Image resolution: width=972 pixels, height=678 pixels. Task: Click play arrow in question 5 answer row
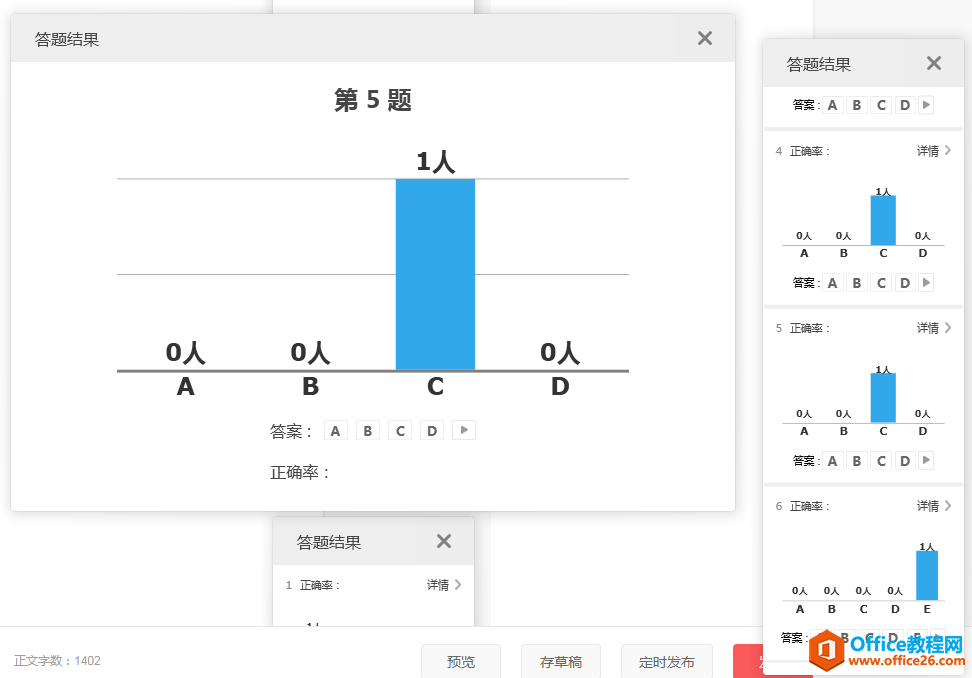tap(926, 460)
